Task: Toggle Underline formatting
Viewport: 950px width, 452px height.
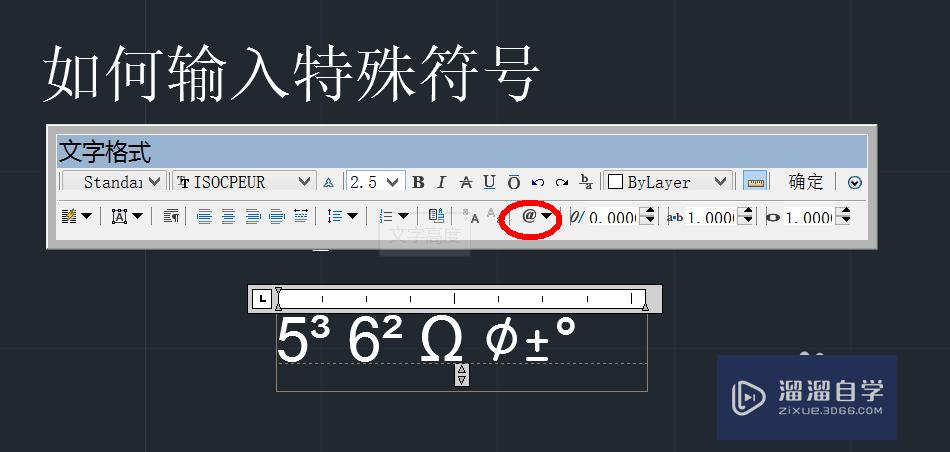Action: point(490,182)
